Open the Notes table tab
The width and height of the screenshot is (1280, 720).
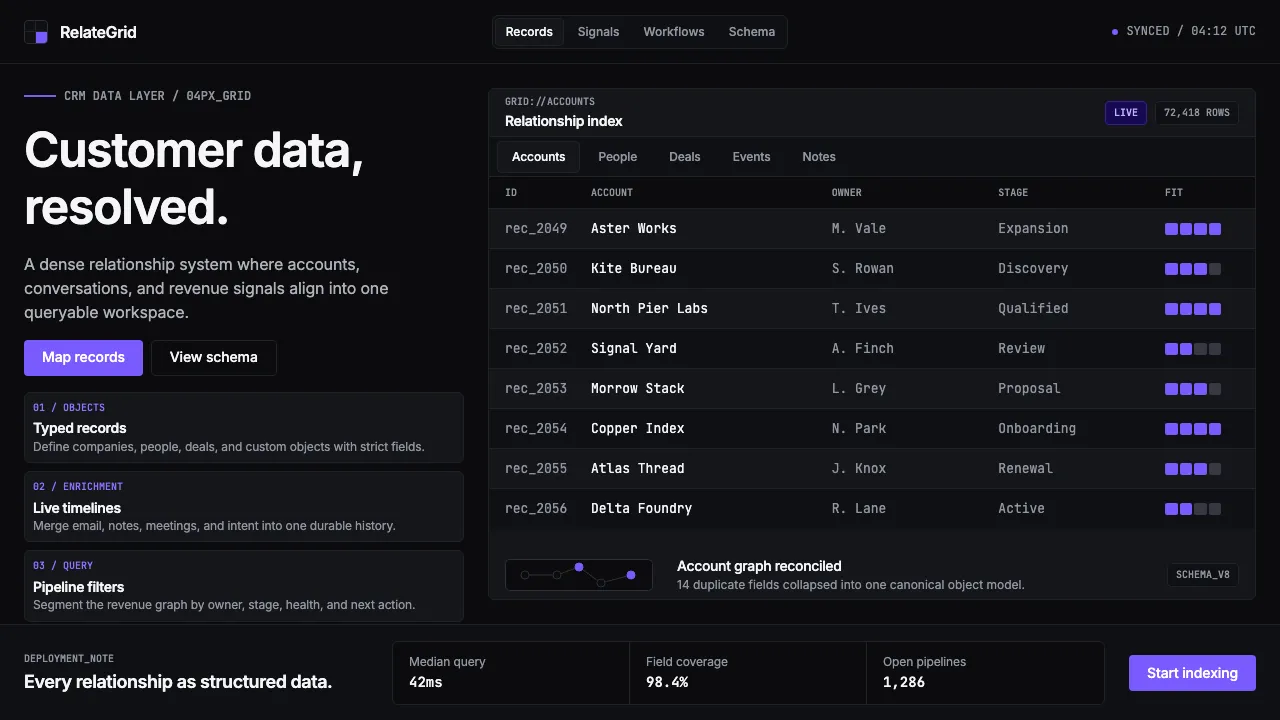pyautogui.click(x=819, y=157)
